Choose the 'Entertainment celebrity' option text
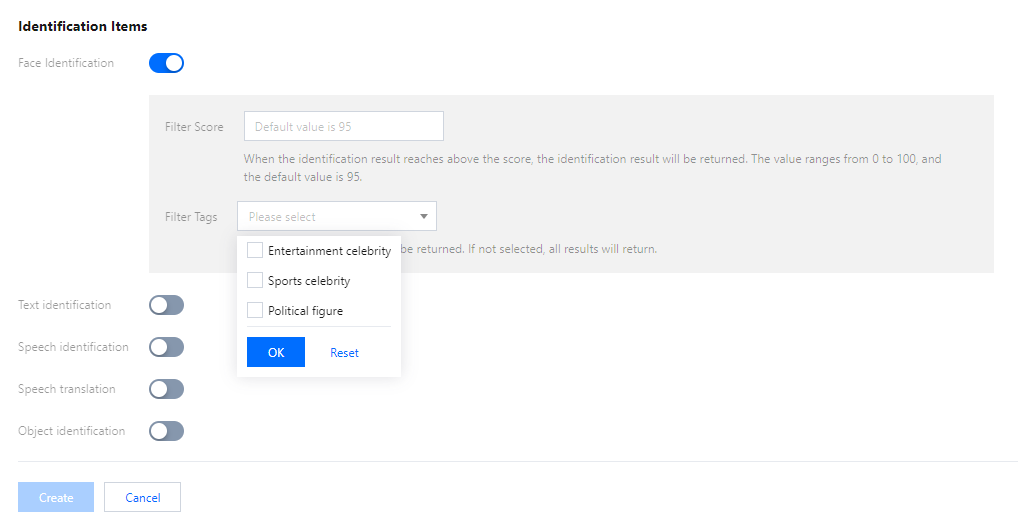 pos(329,251)
